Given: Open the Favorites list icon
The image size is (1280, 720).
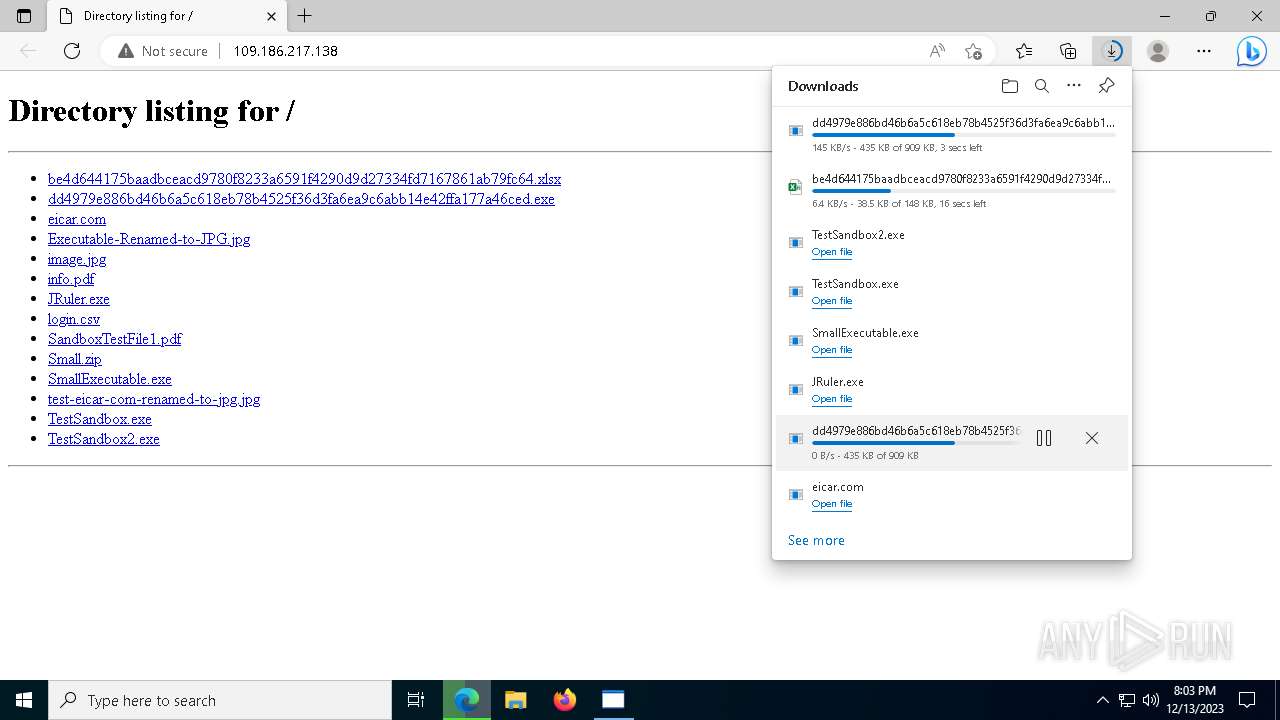Looking at the screenshot, I should click(1024, 51).
